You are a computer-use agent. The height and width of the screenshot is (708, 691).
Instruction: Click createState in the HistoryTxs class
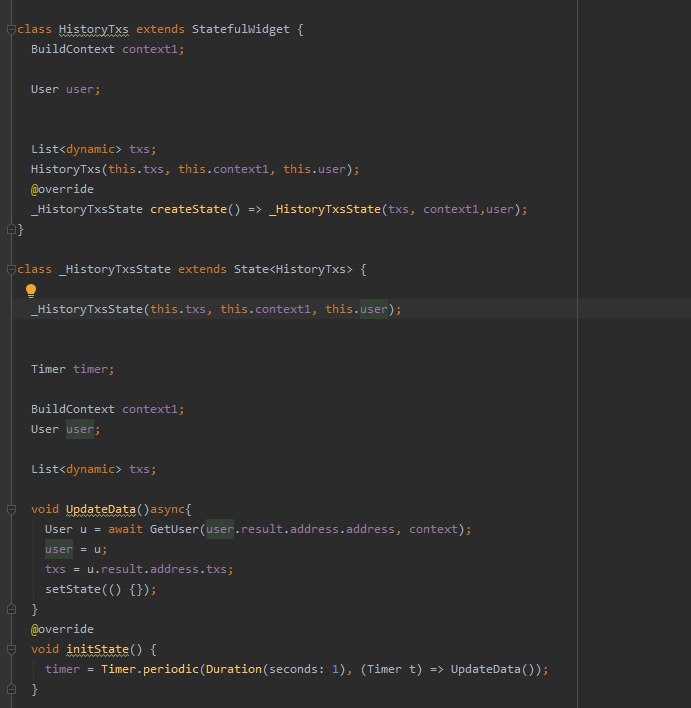click(188, 209)
